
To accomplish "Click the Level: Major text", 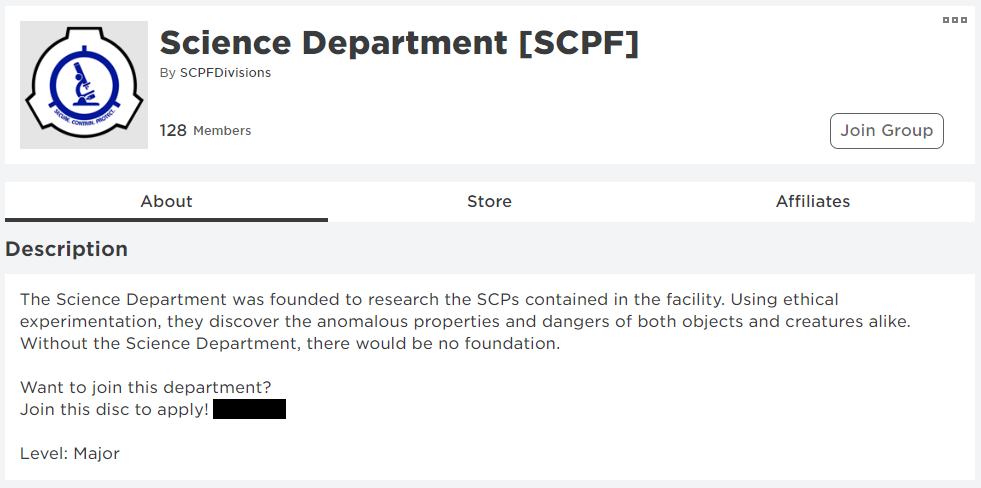I will tap(70, 453).
